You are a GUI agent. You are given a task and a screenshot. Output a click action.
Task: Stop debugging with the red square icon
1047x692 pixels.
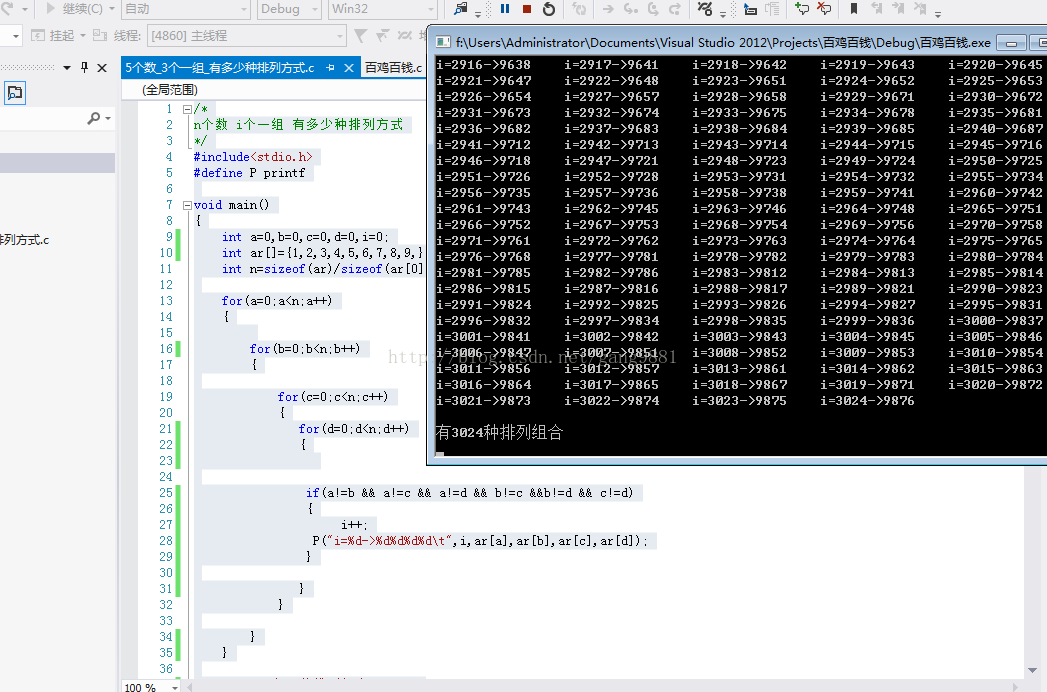pos(527,9)
